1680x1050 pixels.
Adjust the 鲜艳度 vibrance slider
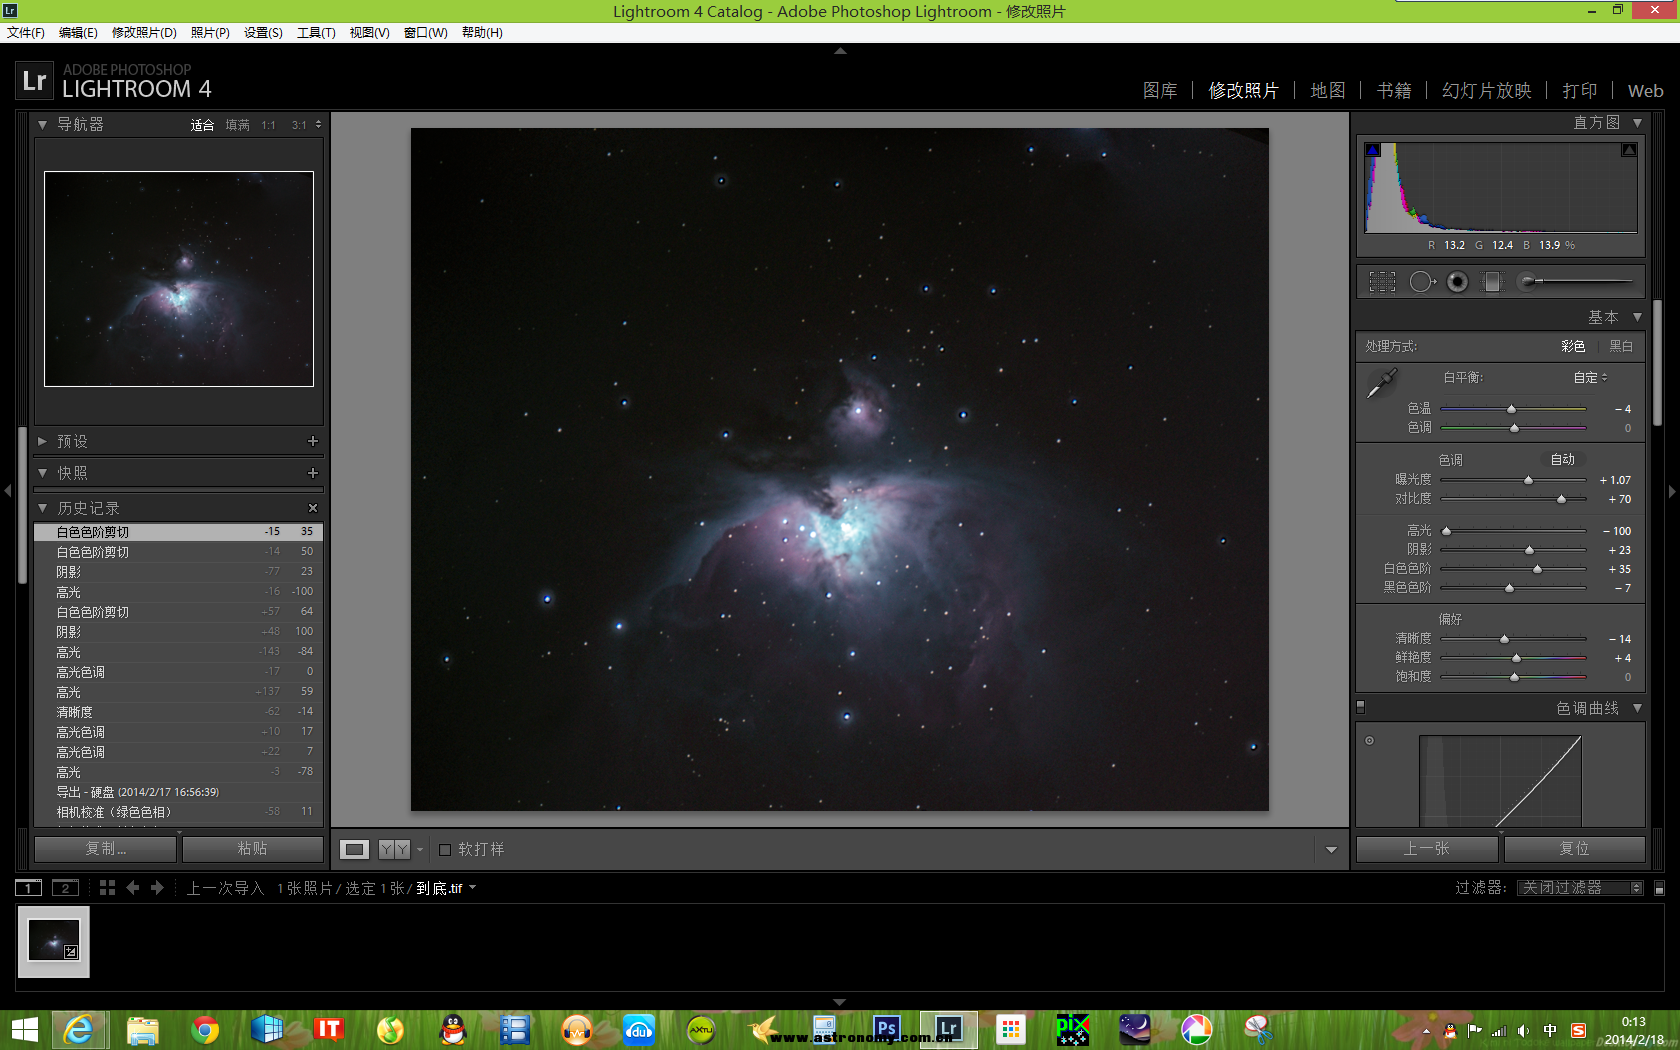click(1516, 658)
